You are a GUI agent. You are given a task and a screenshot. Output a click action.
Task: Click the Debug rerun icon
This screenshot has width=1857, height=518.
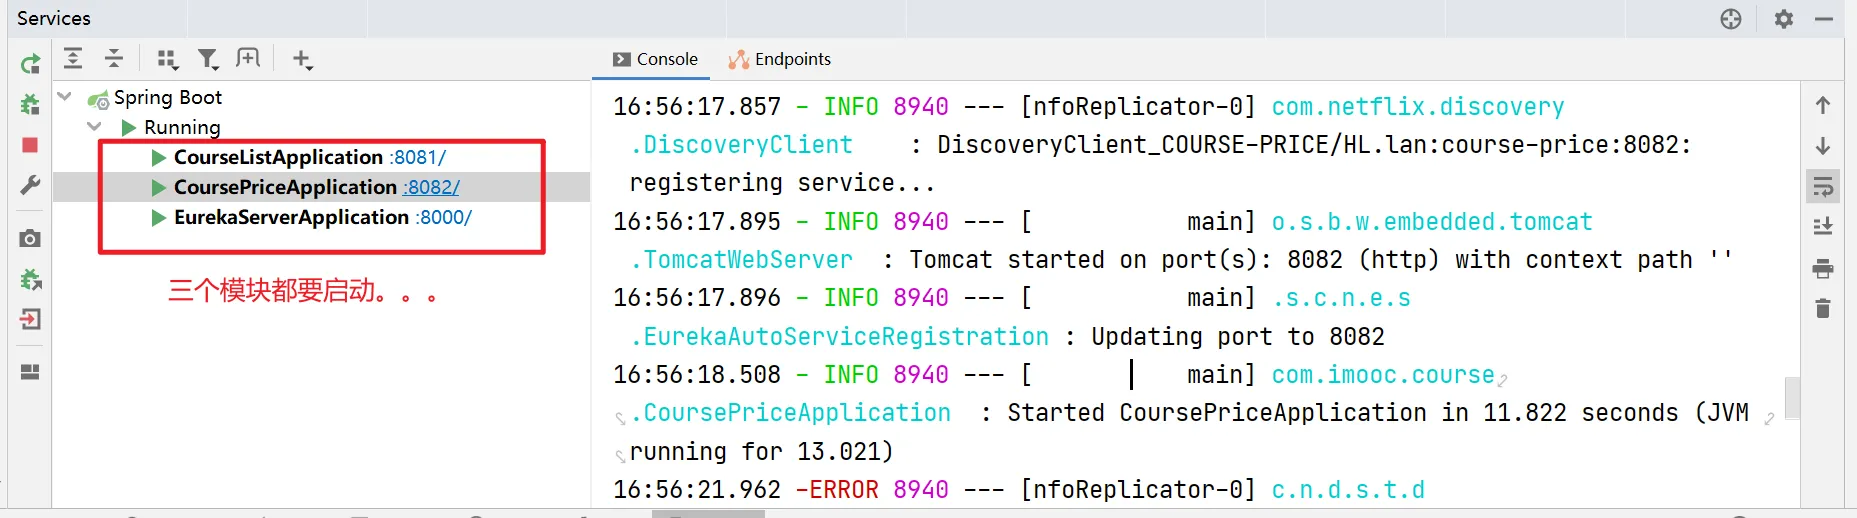click(x=30, y=104)
